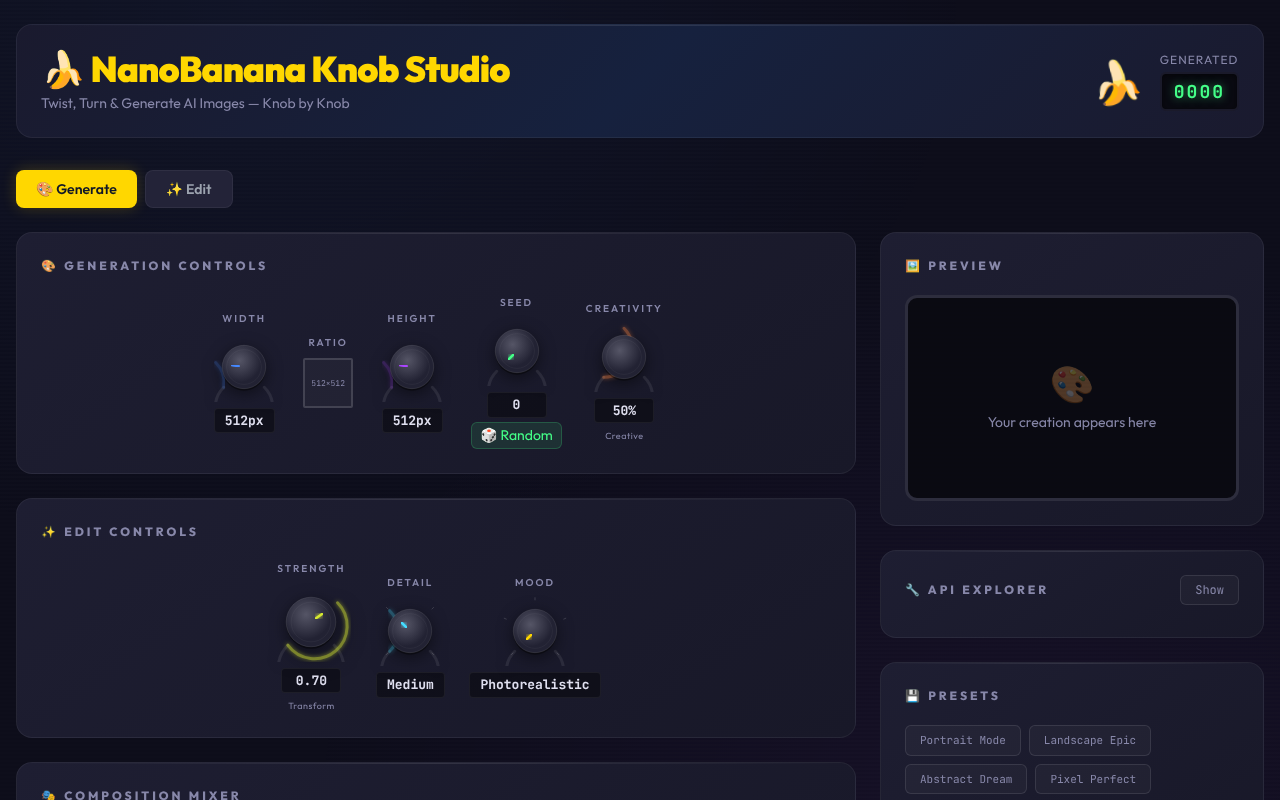Click the 512×512 ratio preview box
The width and height of the screenshot is (1280, 800).
328,383
